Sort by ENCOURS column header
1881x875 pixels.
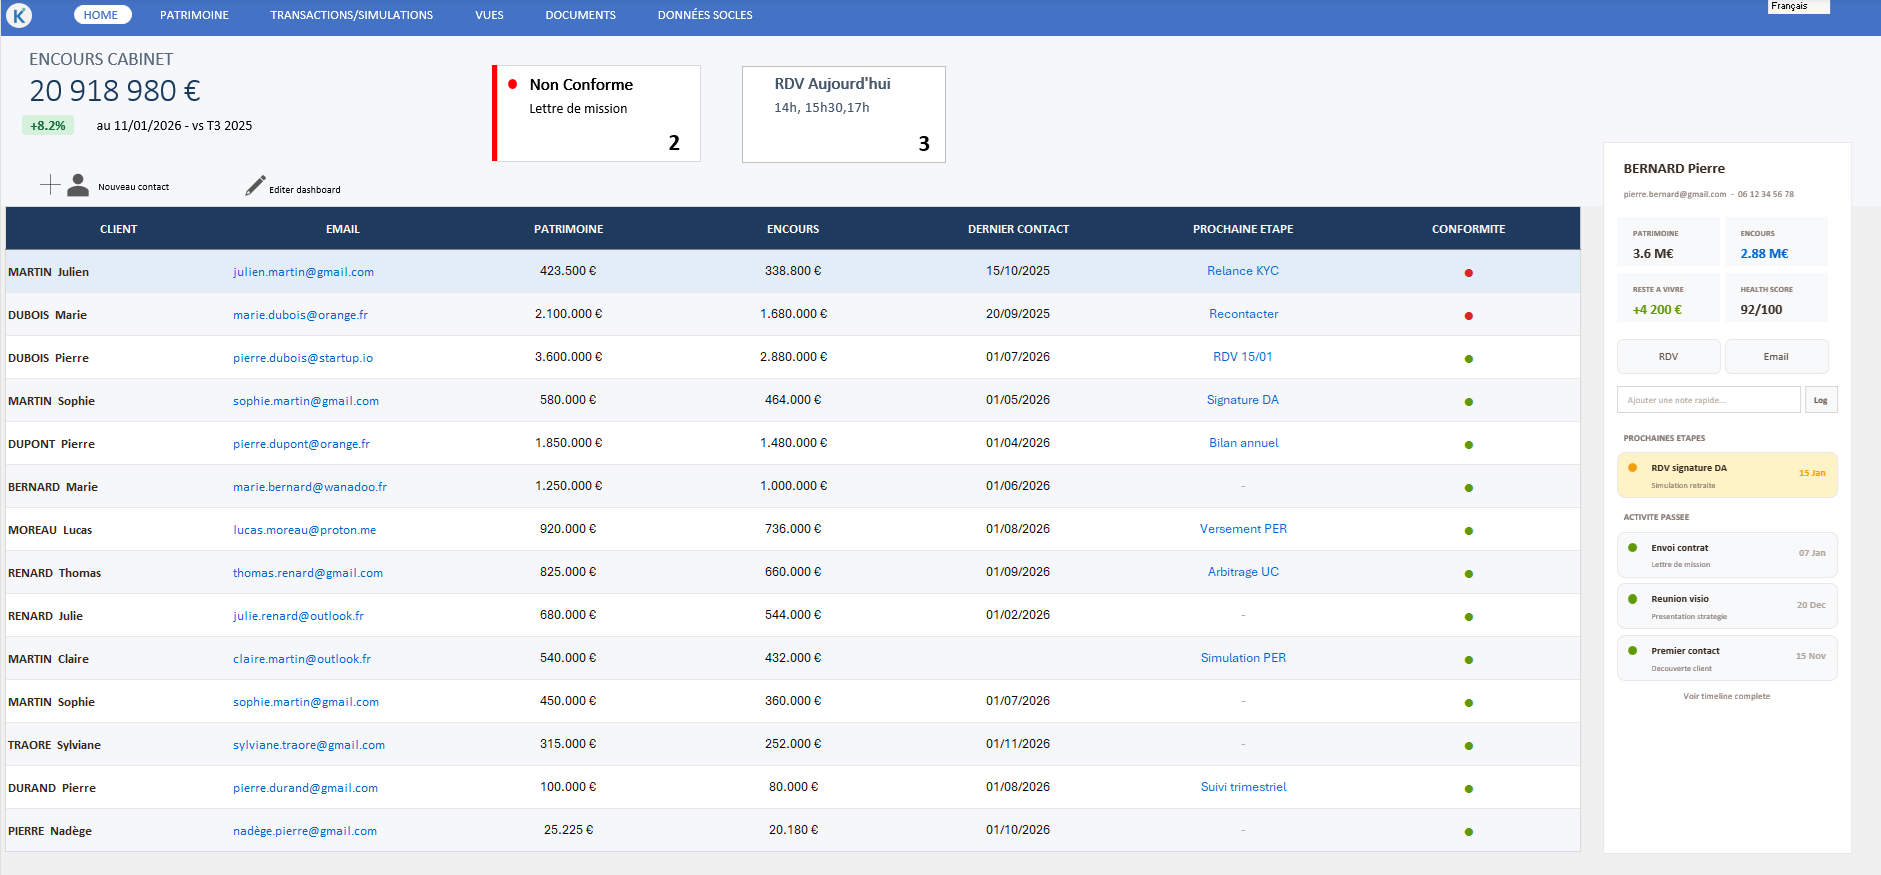click(793, 229)
